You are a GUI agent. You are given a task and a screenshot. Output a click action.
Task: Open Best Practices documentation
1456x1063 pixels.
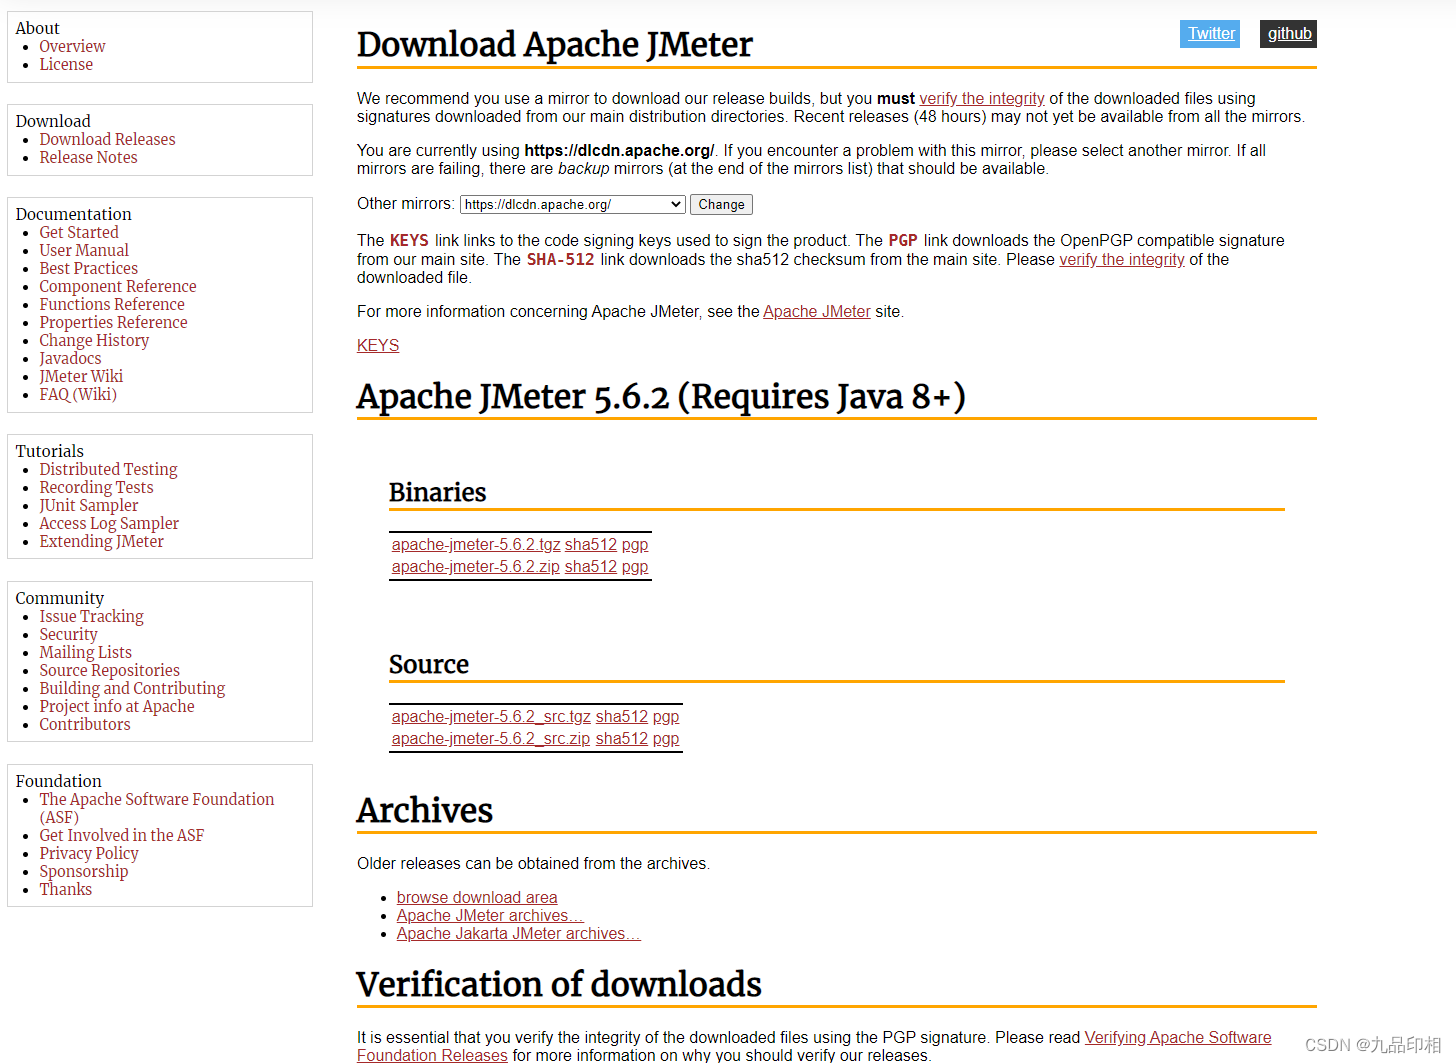click(89, 269)
